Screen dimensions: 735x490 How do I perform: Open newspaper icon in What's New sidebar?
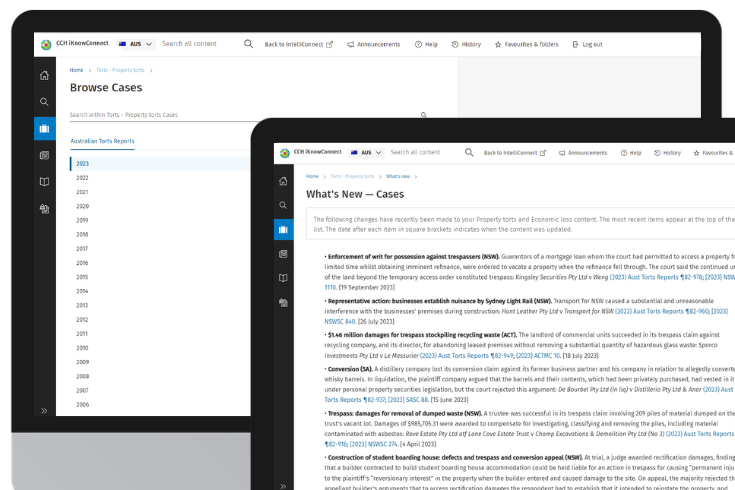point(284,254)
